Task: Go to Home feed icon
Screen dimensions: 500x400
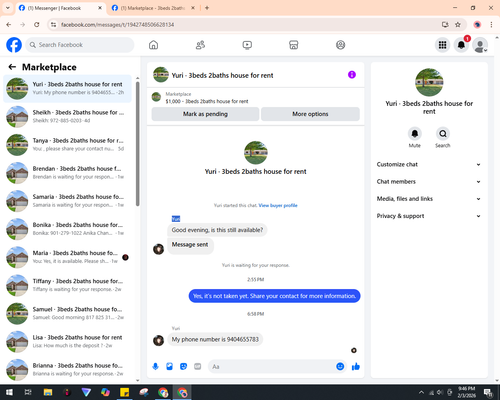Action: (153, 45)
